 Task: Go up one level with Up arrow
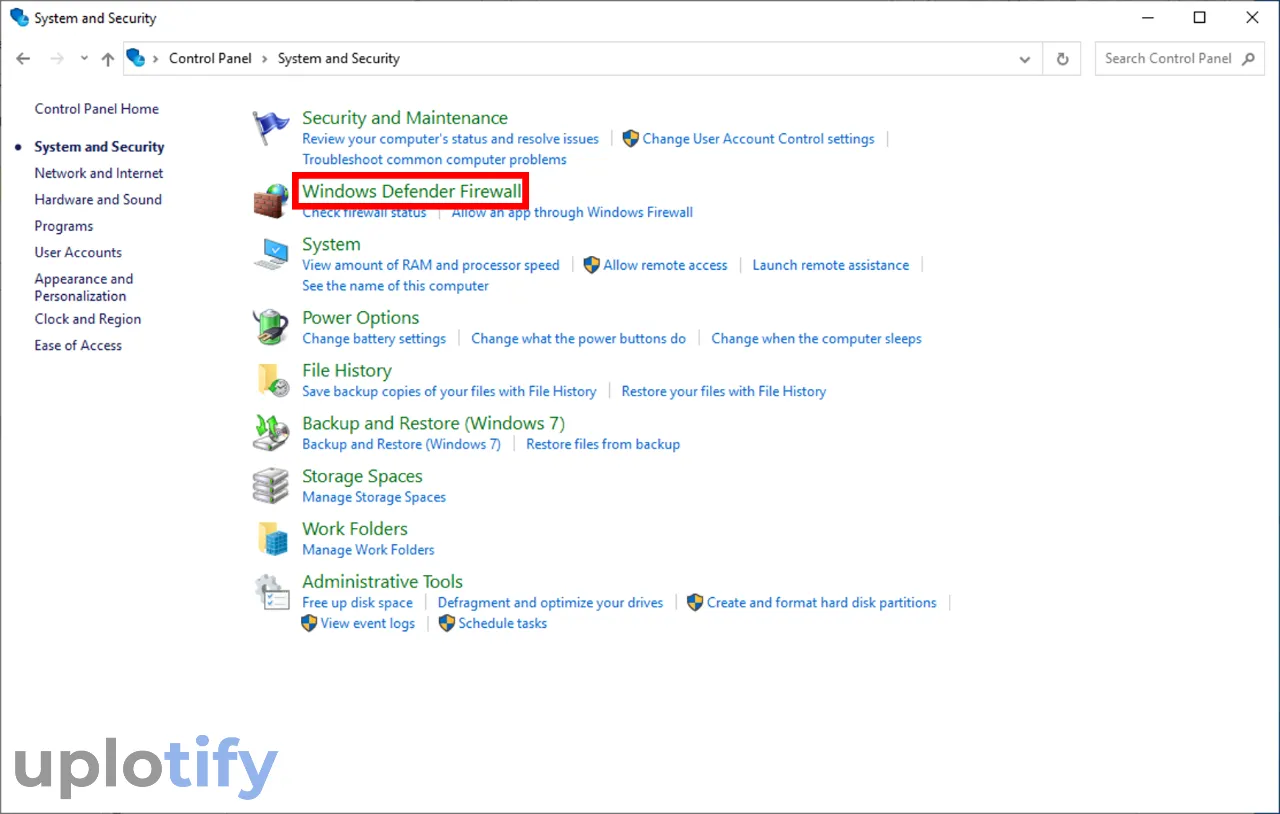click(x=108, y=59)
